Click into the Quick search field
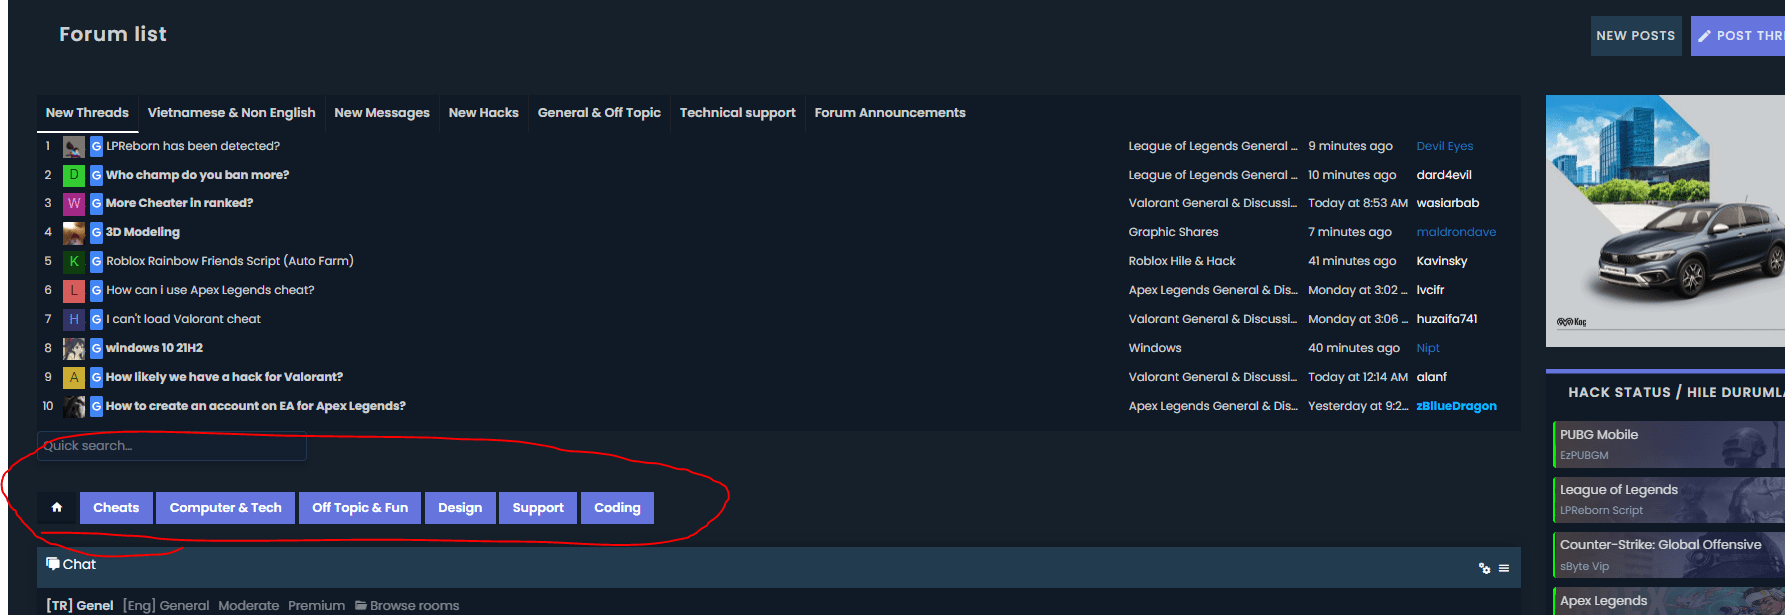1785x615 pixels. (x=172, y=446)
